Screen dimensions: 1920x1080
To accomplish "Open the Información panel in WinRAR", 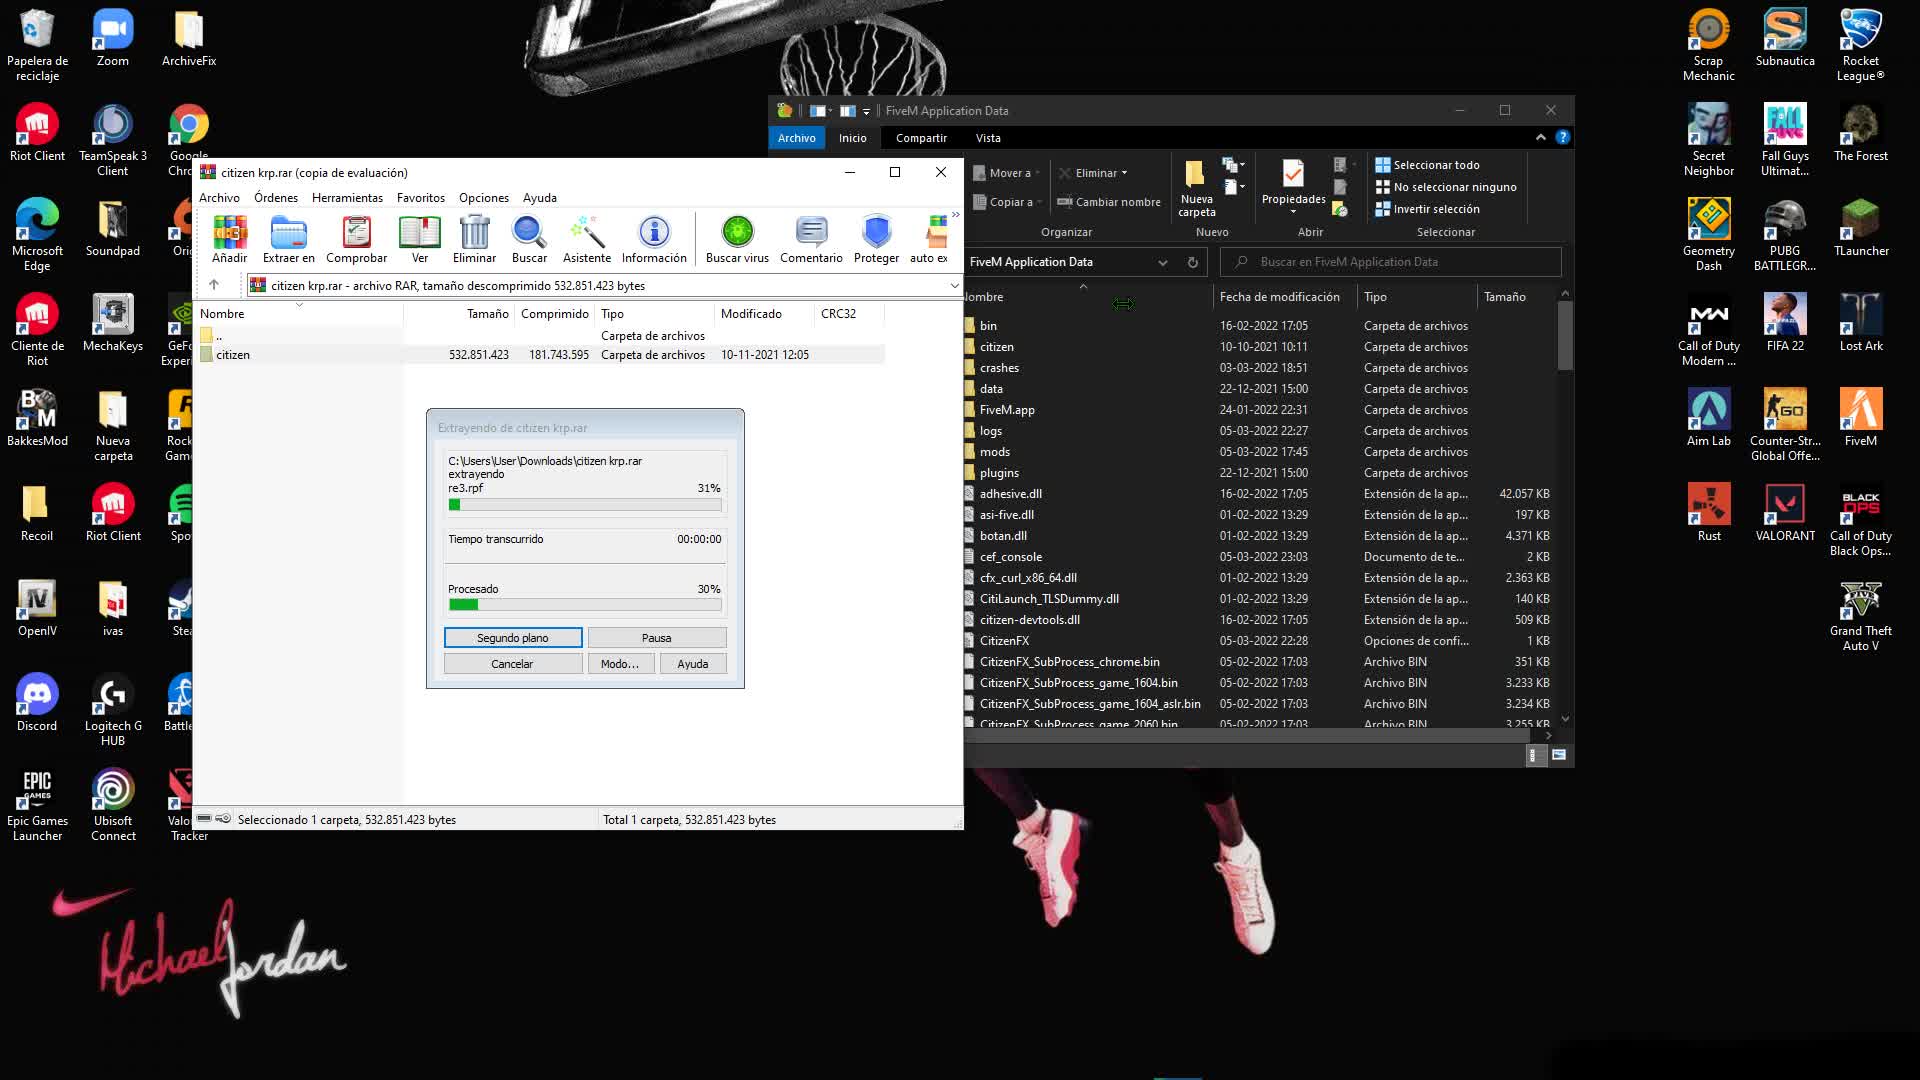I will coord(653,240).
